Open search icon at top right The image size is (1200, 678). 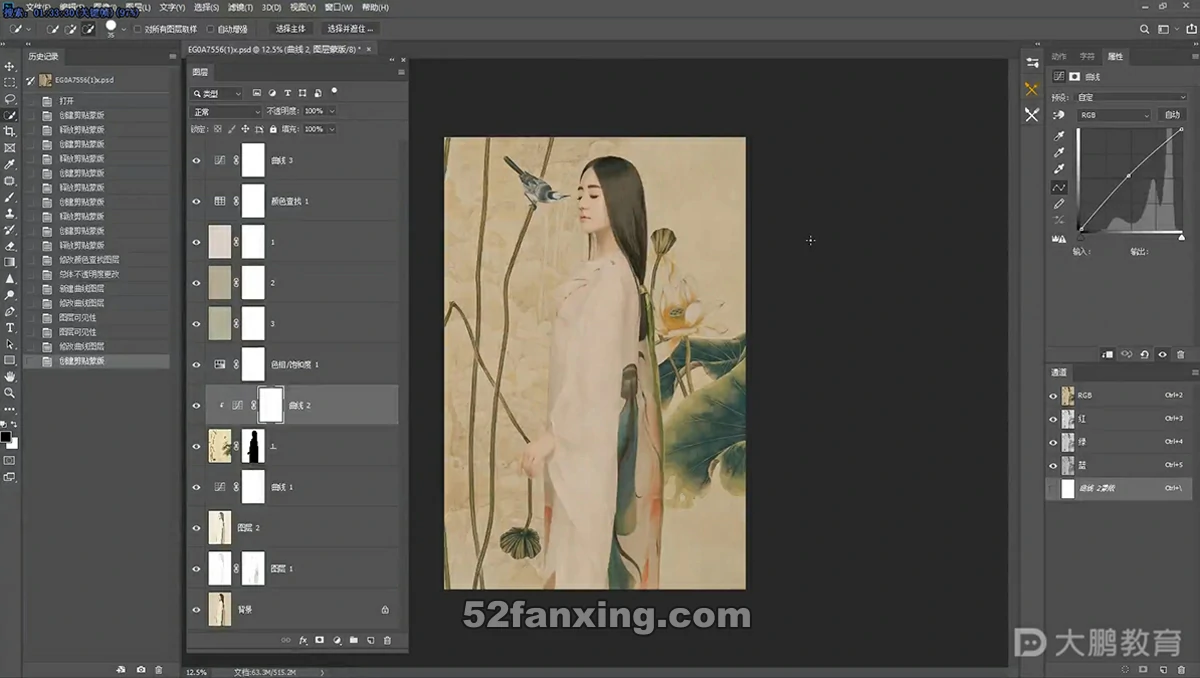click(1145, 29)
